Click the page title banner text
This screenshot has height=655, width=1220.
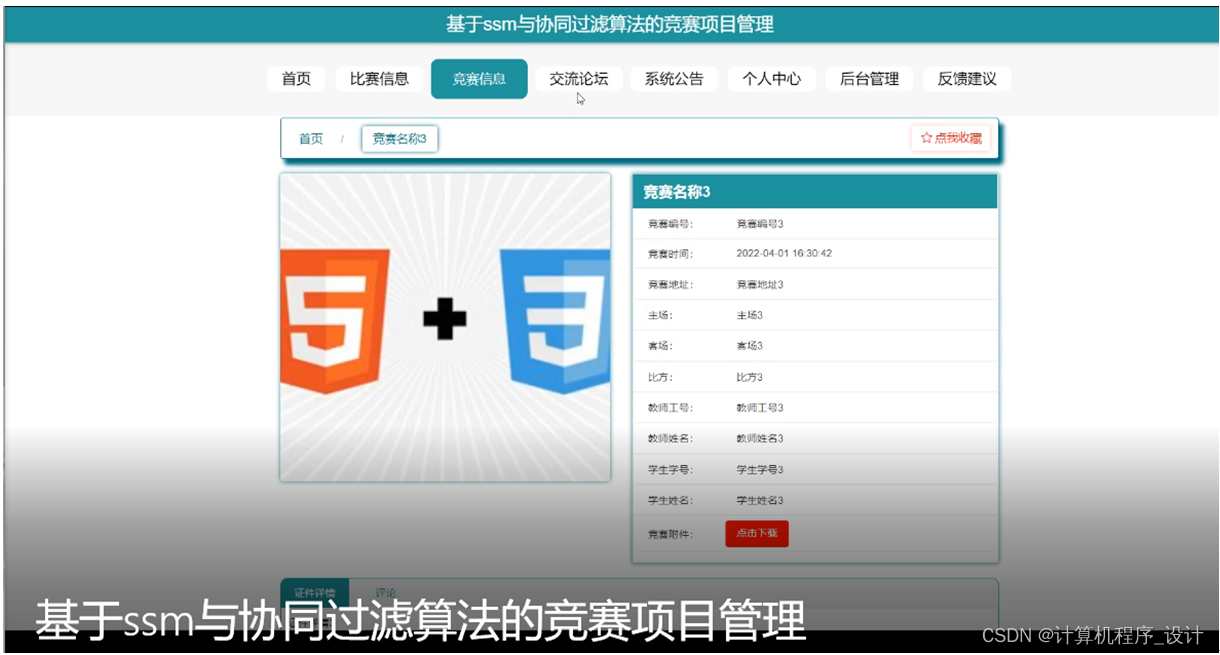point(610,24)
